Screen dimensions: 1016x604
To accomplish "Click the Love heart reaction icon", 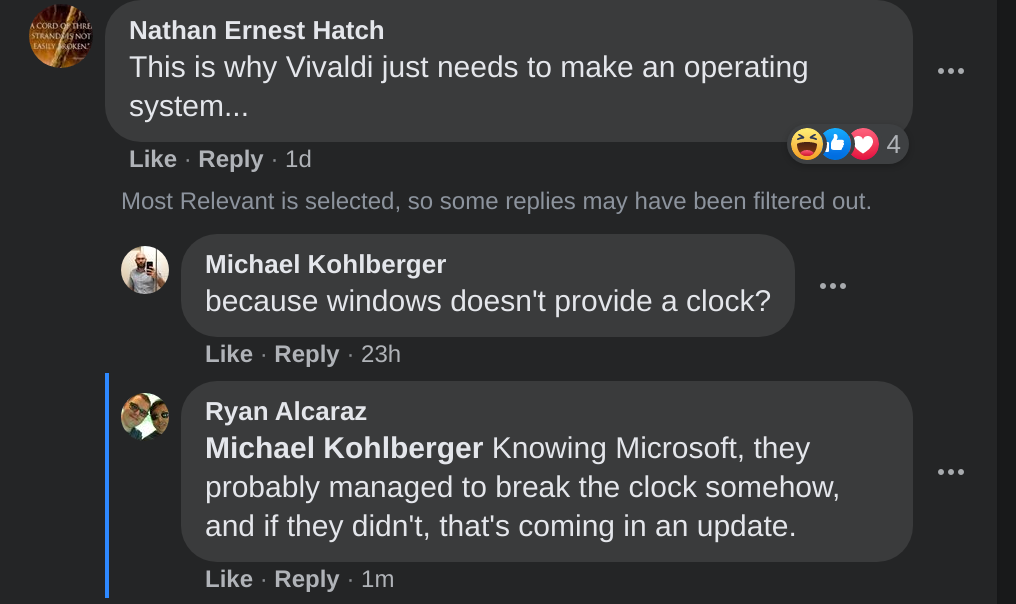I will coord(863,145).
